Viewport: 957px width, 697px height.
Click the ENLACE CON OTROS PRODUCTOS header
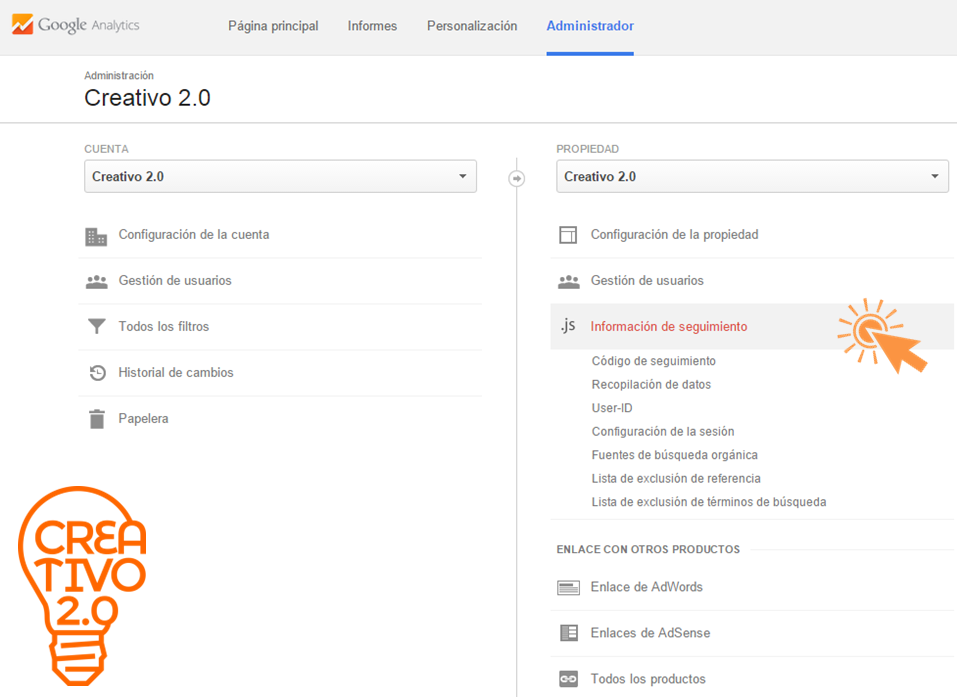[648, 549]
